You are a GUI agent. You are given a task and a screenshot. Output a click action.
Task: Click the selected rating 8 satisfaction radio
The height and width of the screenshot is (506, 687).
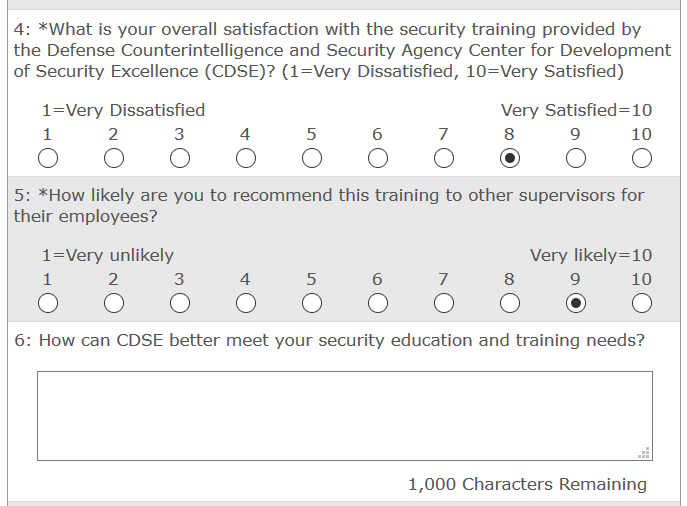[509, 158]
